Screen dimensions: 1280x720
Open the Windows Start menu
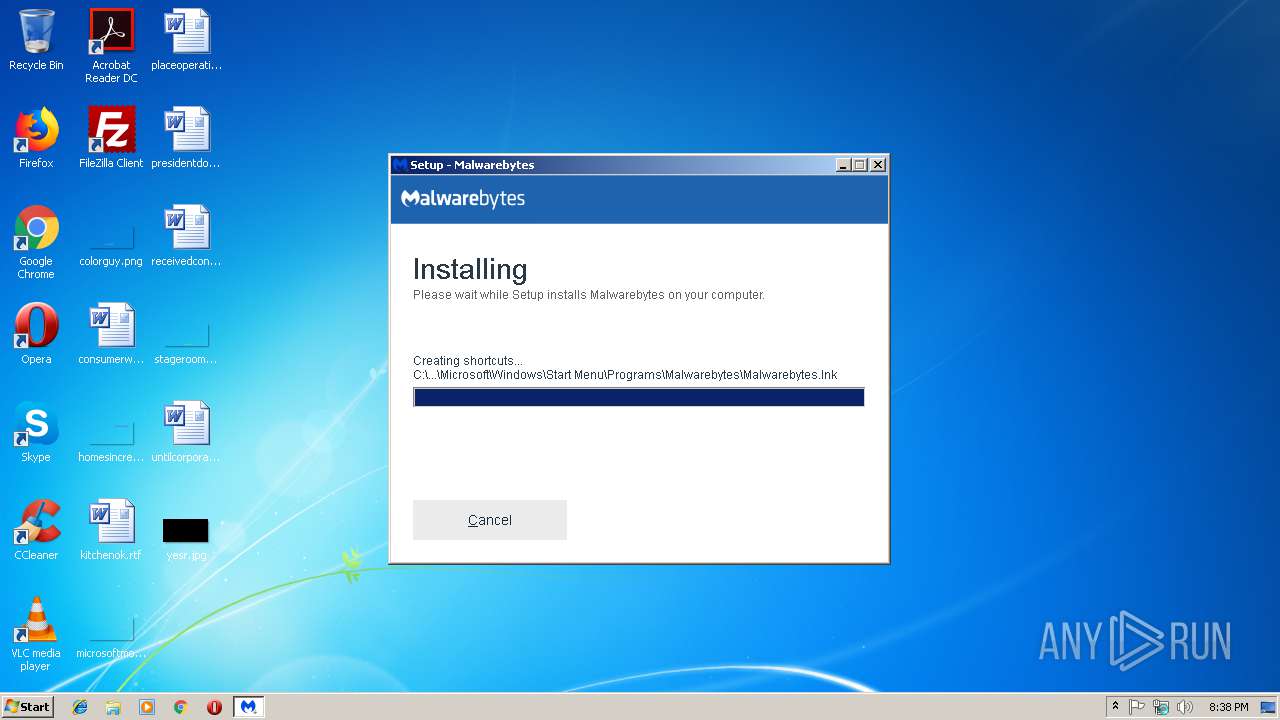pyautogui.click(x=27, y=706)
